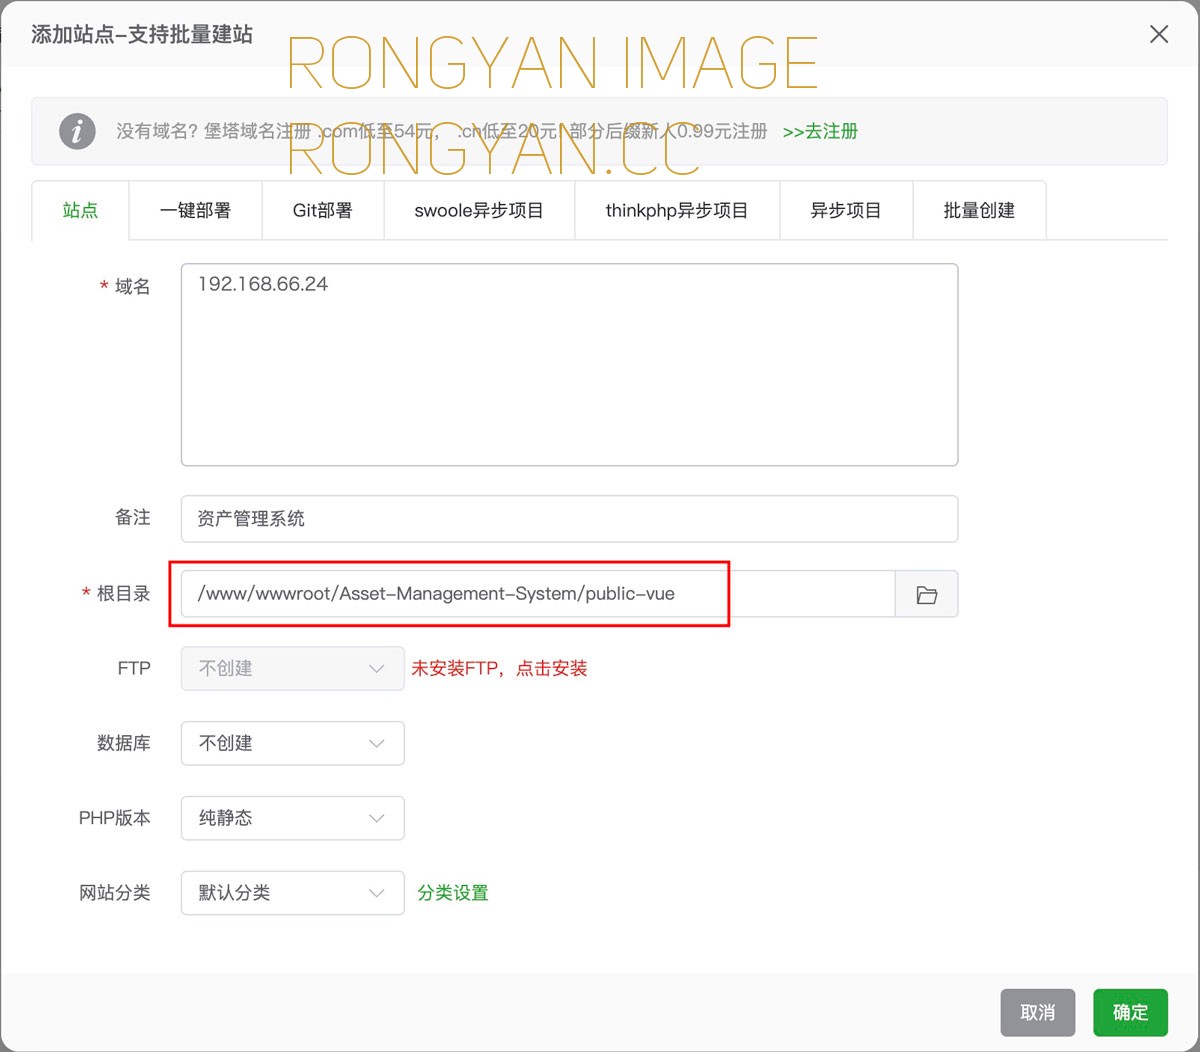Viewport: 1200px width, 1052px height.
Task: Click the 取消 button
Action: pyautogui.click(x=1037, y=1012)
